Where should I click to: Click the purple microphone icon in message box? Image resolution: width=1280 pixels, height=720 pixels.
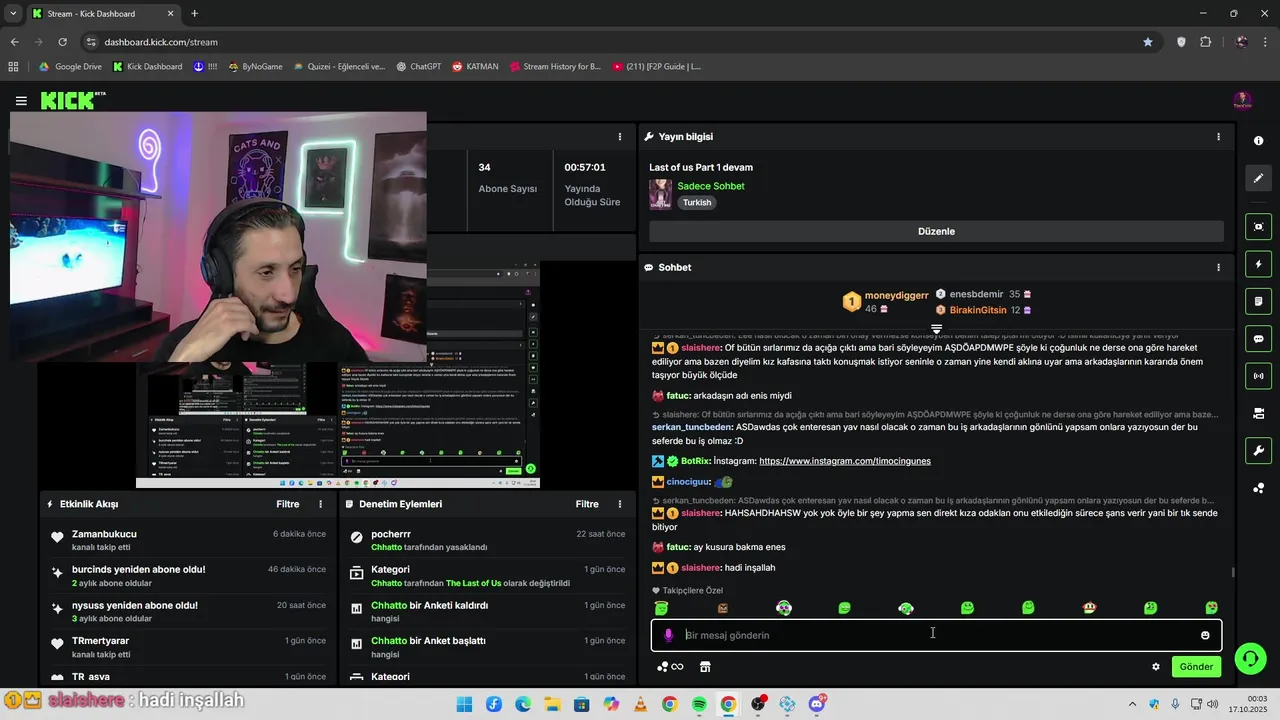tap(669, 635)
